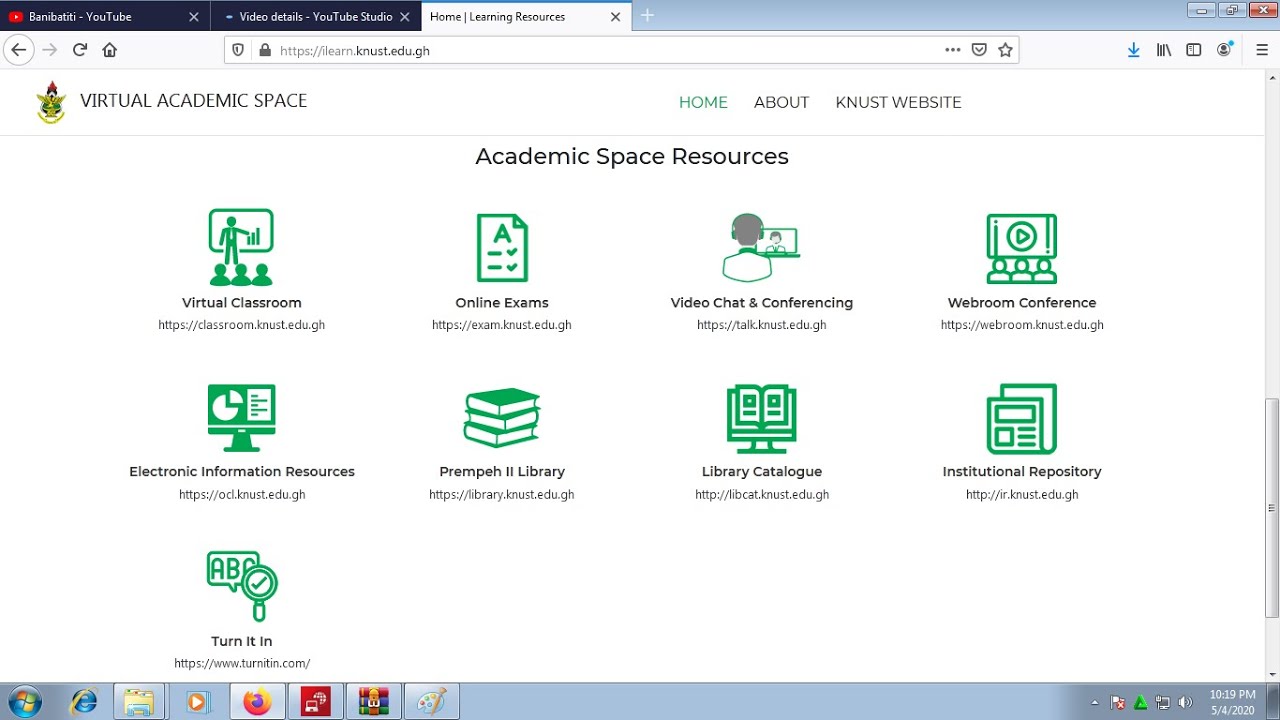The height and width of the screenshot is (720, 1280).
Task: Bookmark this page with the star icon
Action: coord(1005,50)
